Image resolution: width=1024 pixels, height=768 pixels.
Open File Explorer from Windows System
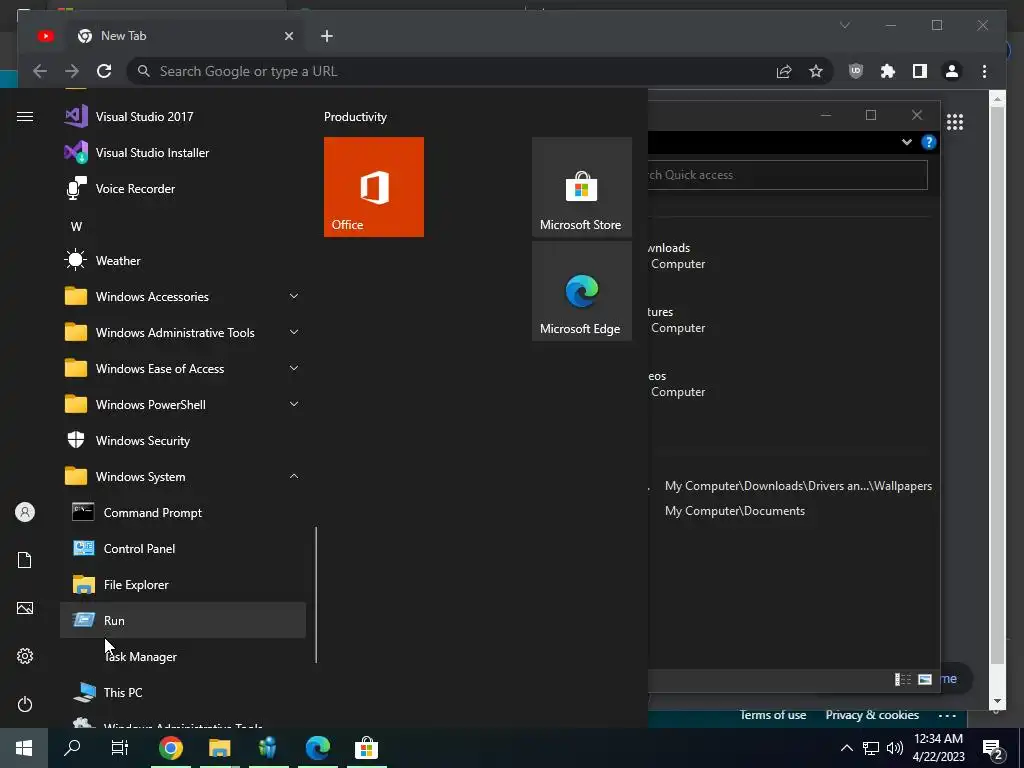tap(183, 584)
